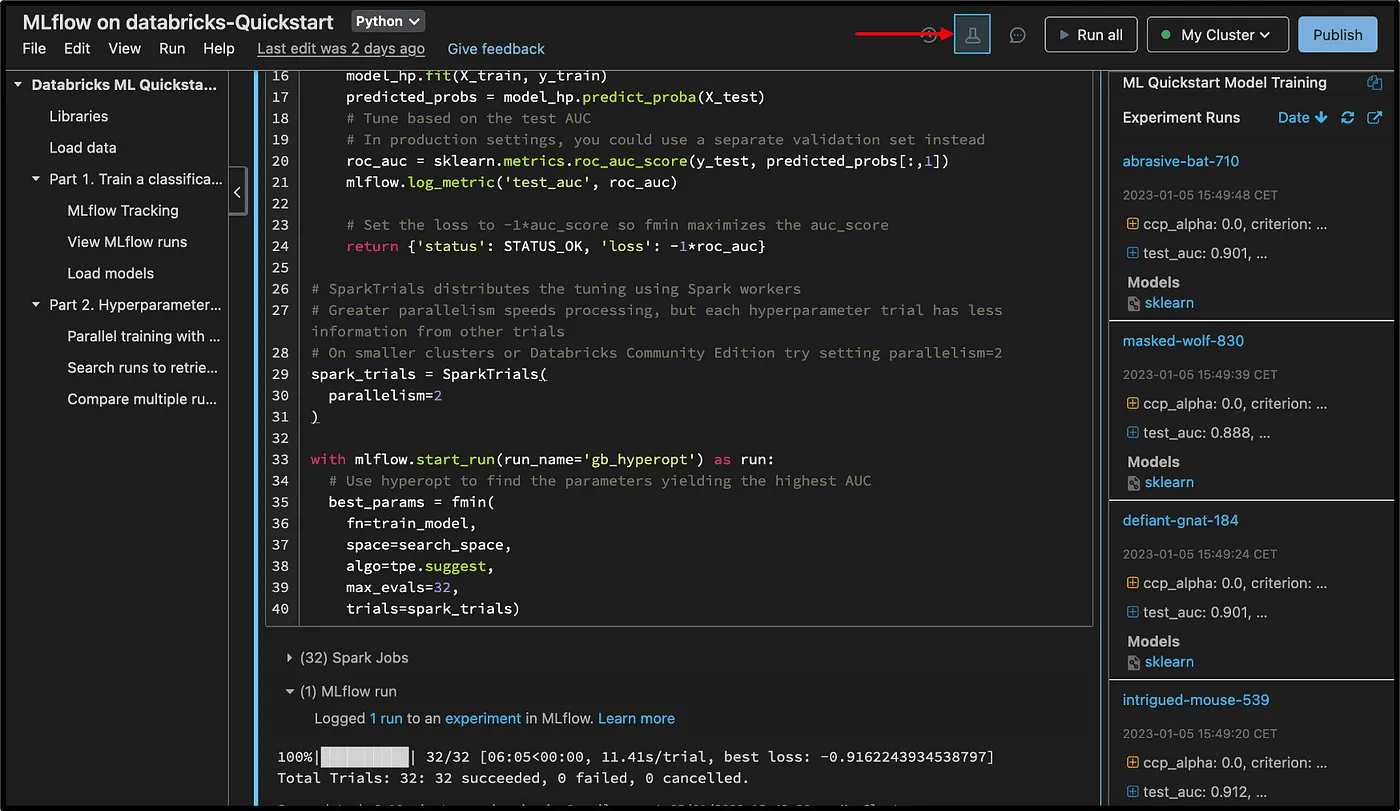
Task: Expand the (32) Spark Jobs section
Action: (x=289, y=657)
